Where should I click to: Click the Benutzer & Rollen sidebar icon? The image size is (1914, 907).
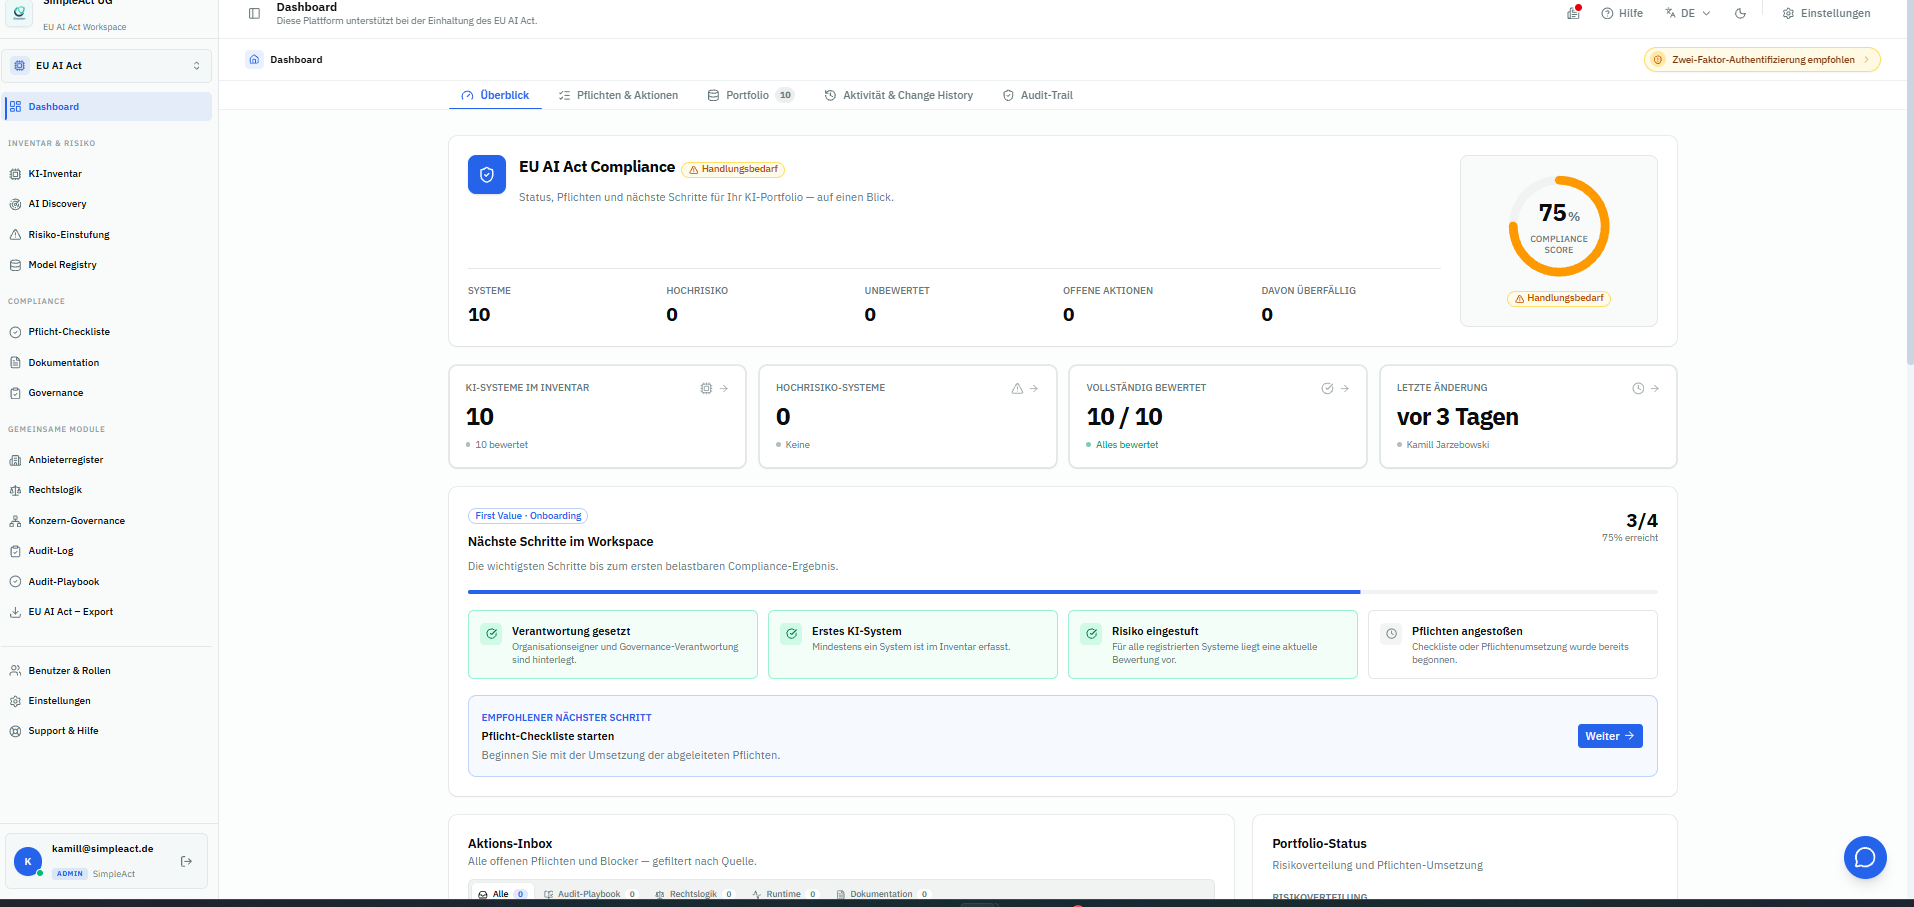point(15,671)
